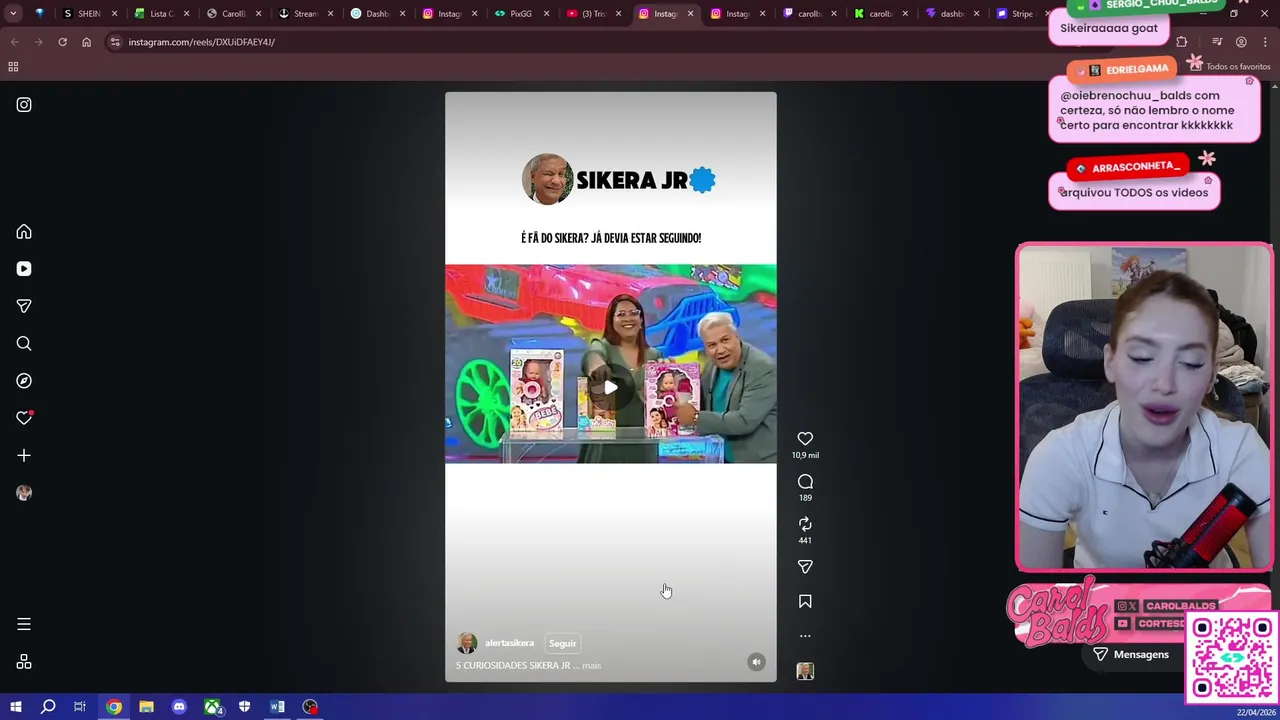
Task: Save the reel with bookmark icon
Action: [805, 602]
